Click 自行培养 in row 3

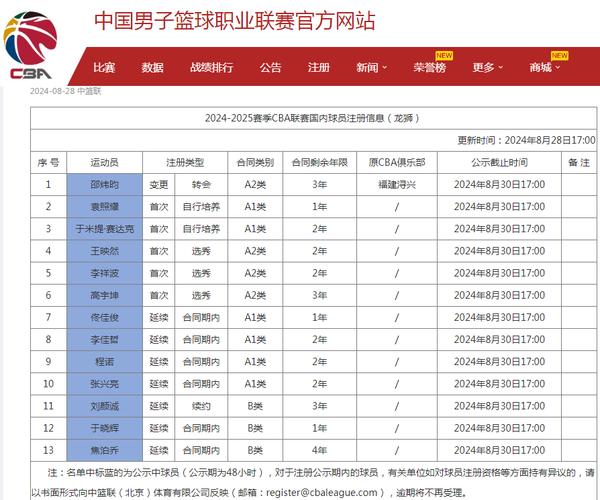(x=201, y=229)
